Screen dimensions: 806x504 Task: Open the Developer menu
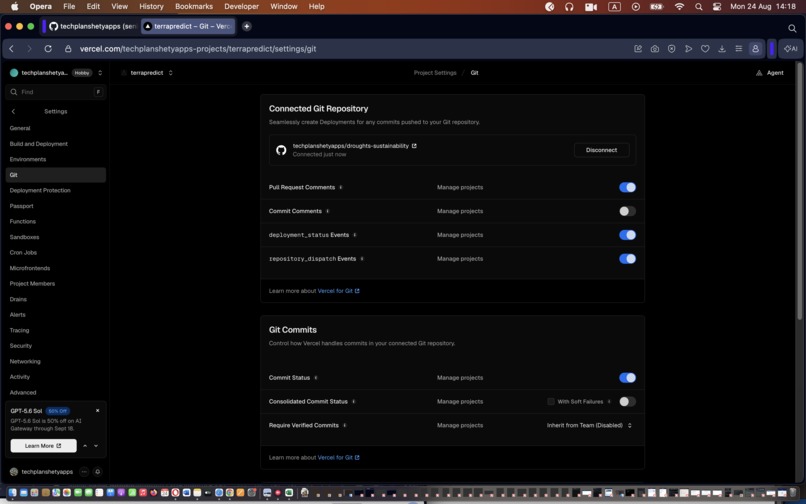click(242, 7)
